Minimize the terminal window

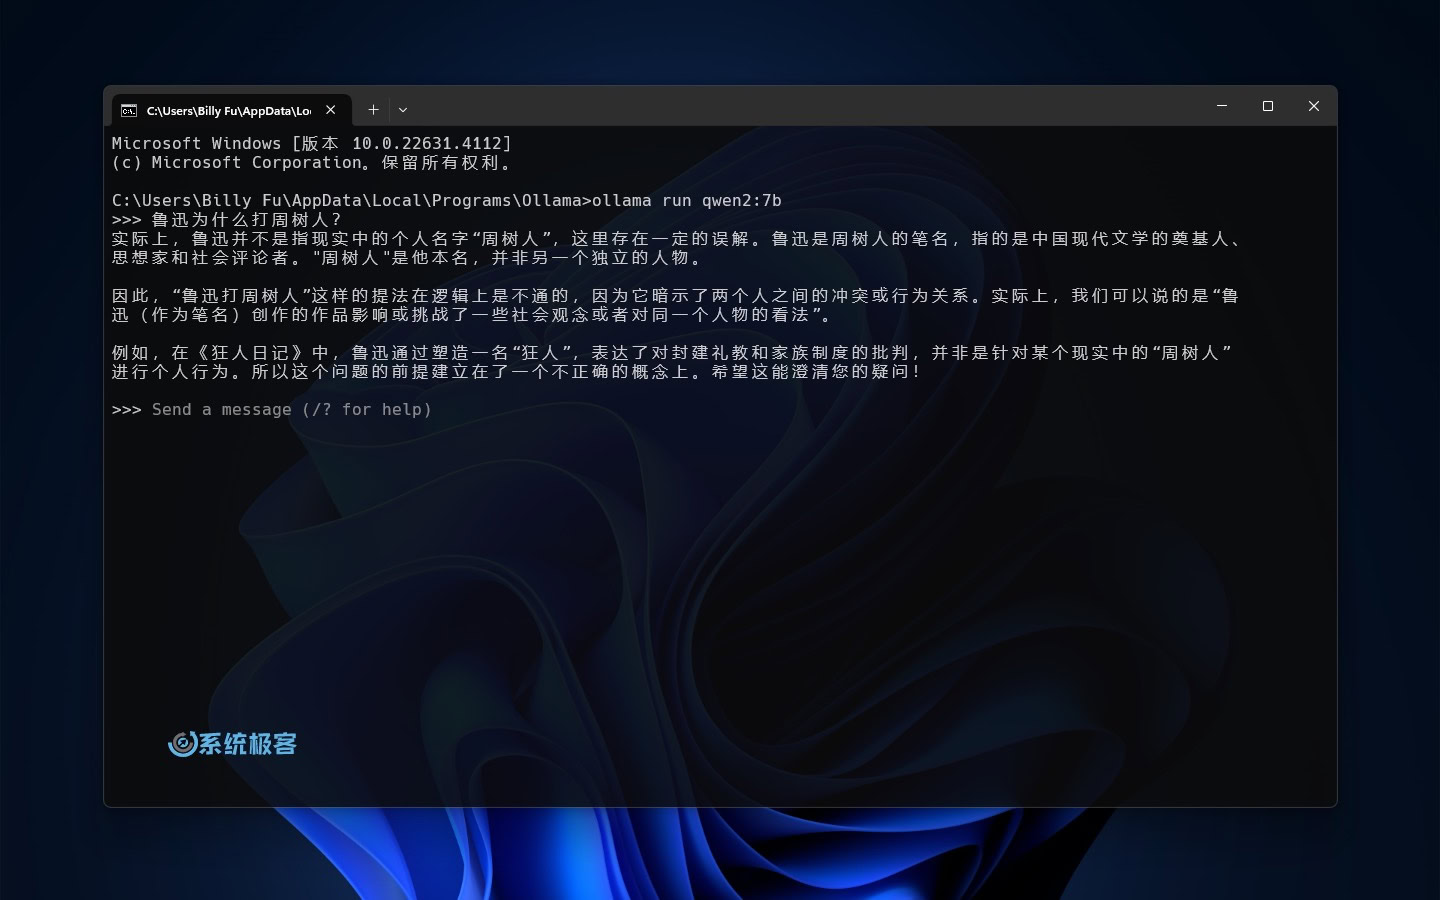coord(1222,106)
